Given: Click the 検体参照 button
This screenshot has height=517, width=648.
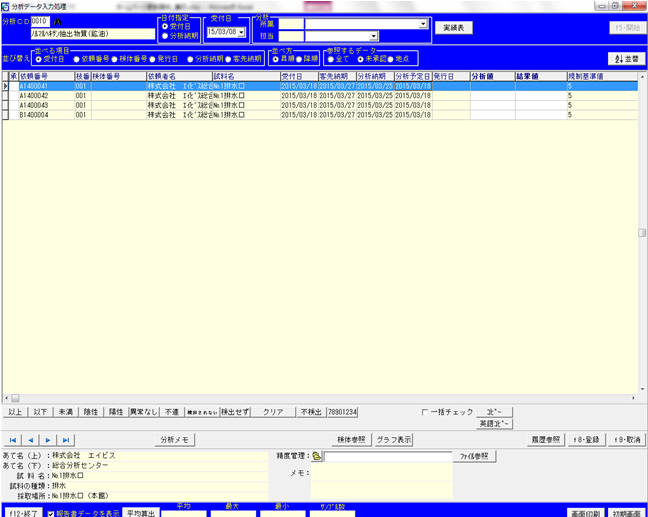Looking at the screenshot, I should (351, 440).
